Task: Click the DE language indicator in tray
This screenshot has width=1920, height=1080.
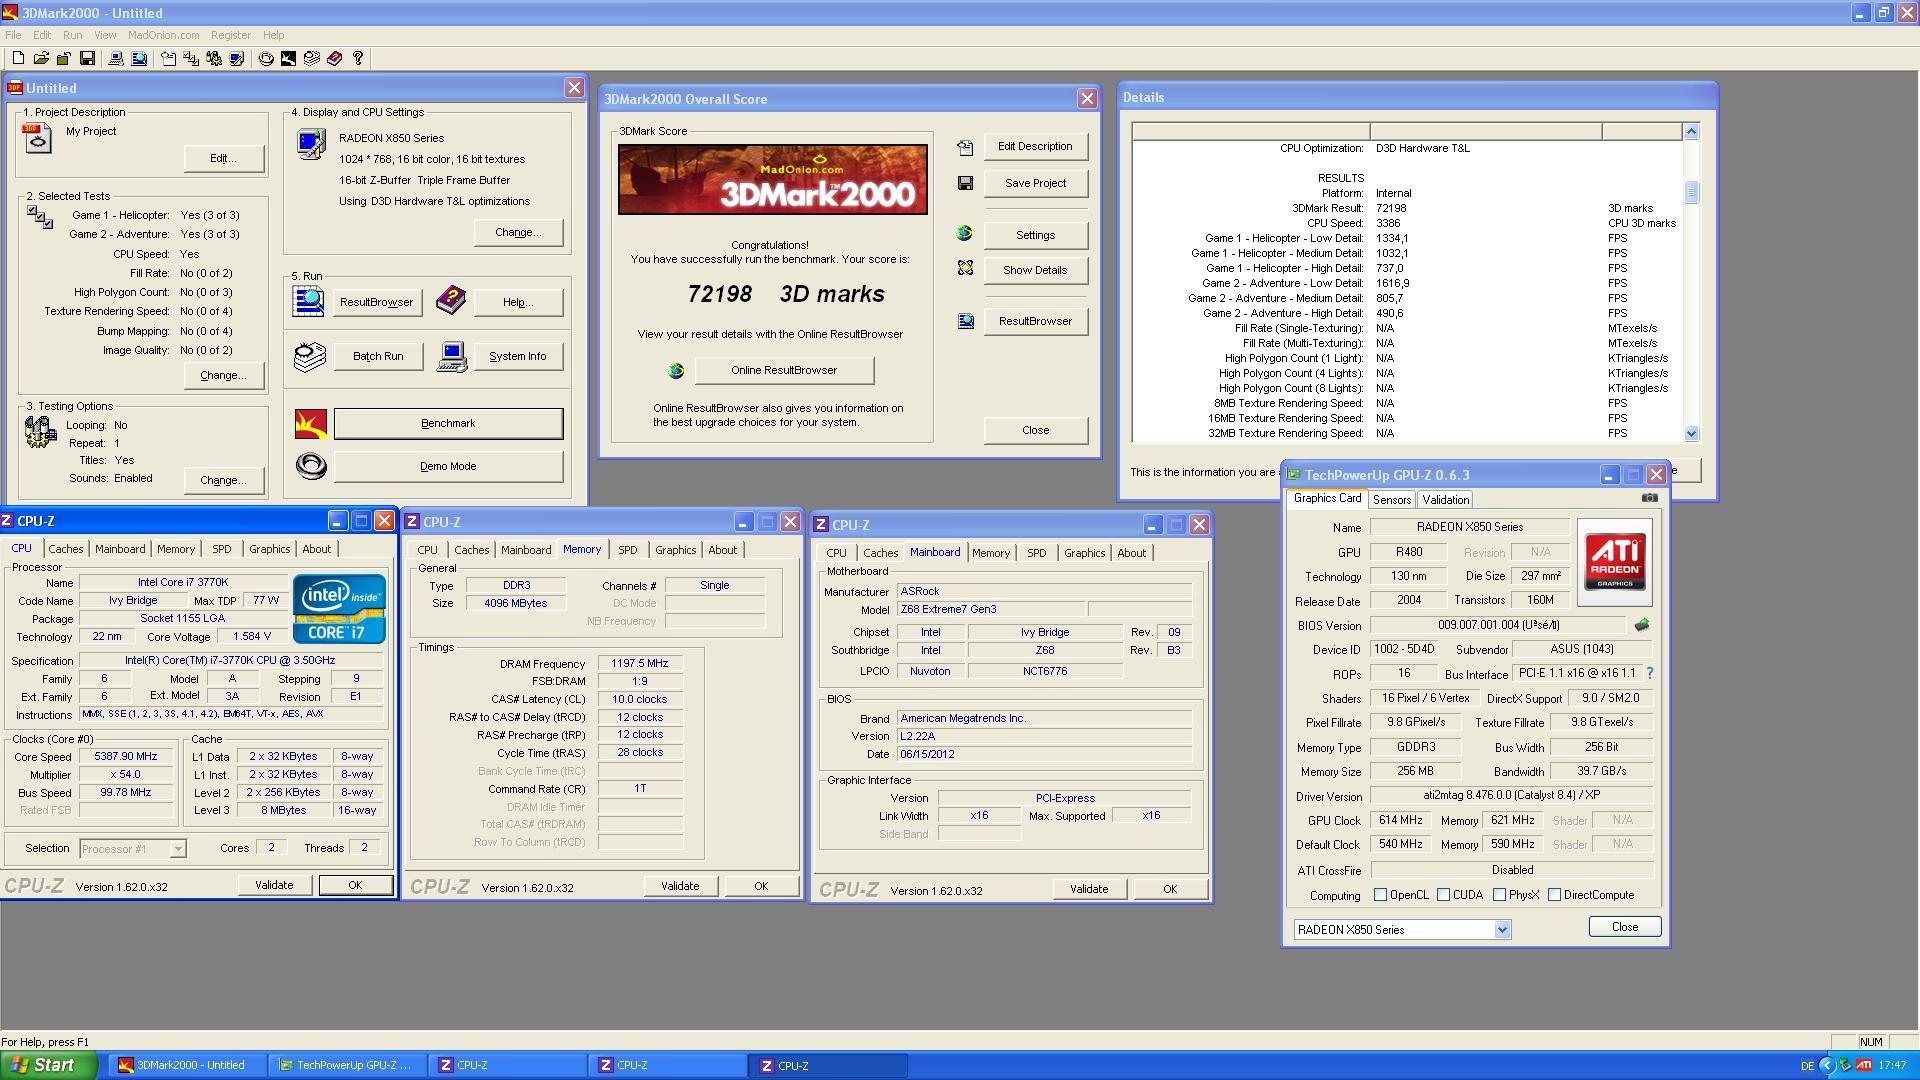Action: click(1807, 1066)
